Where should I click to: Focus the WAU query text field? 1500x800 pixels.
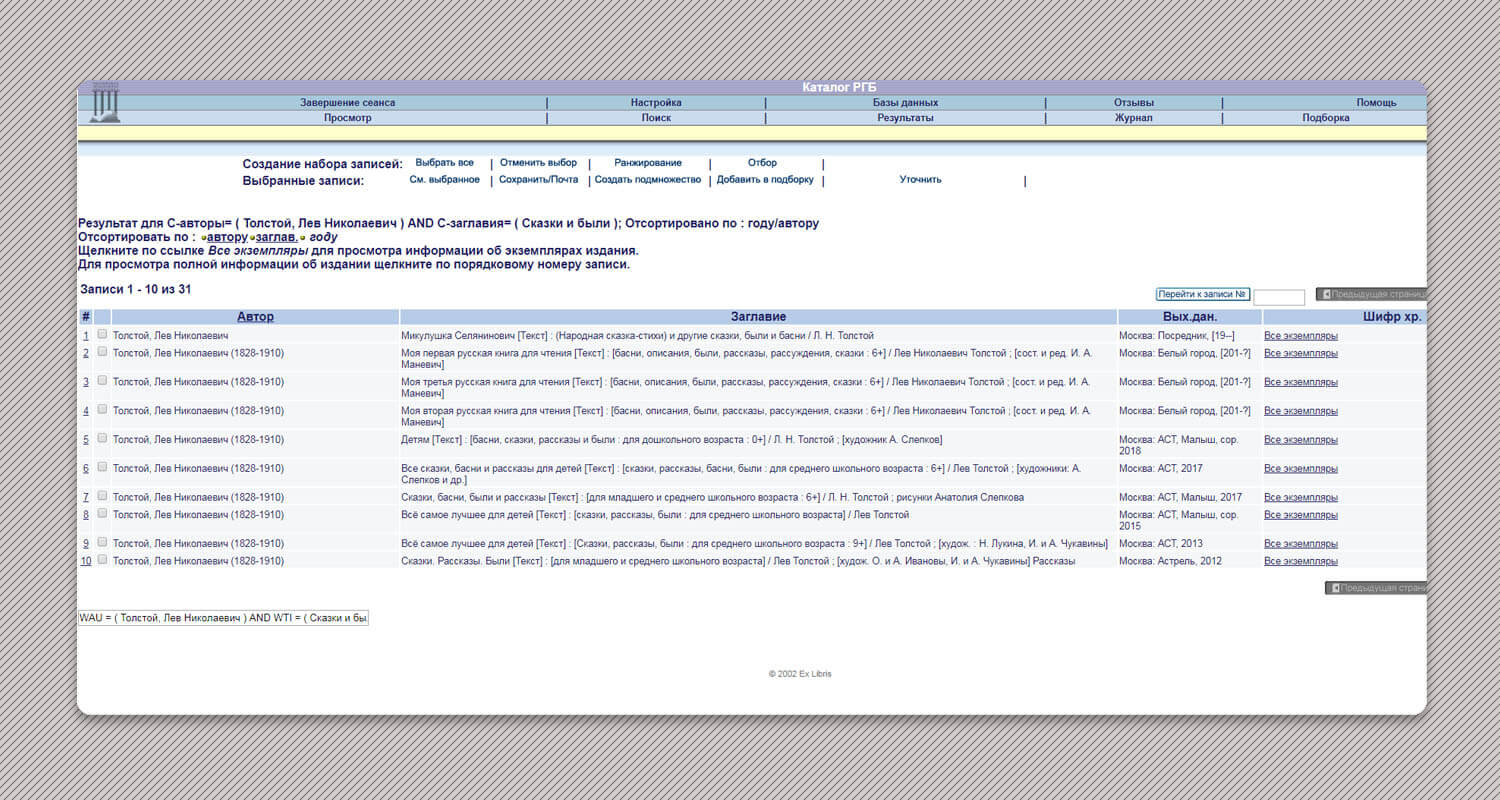[x=223, y=618]
